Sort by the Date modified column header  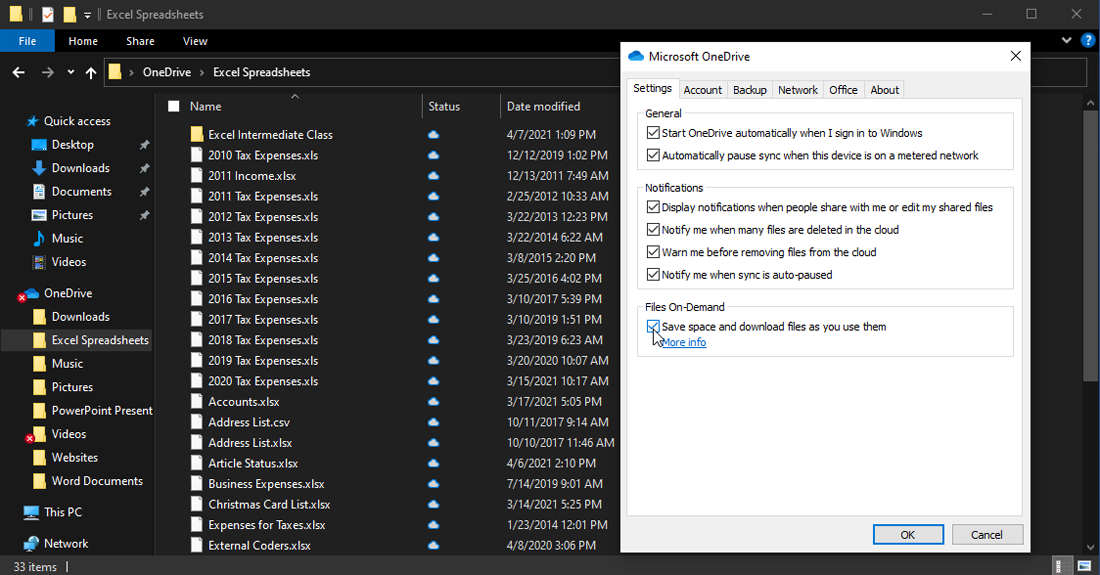[x=544, y=106]
